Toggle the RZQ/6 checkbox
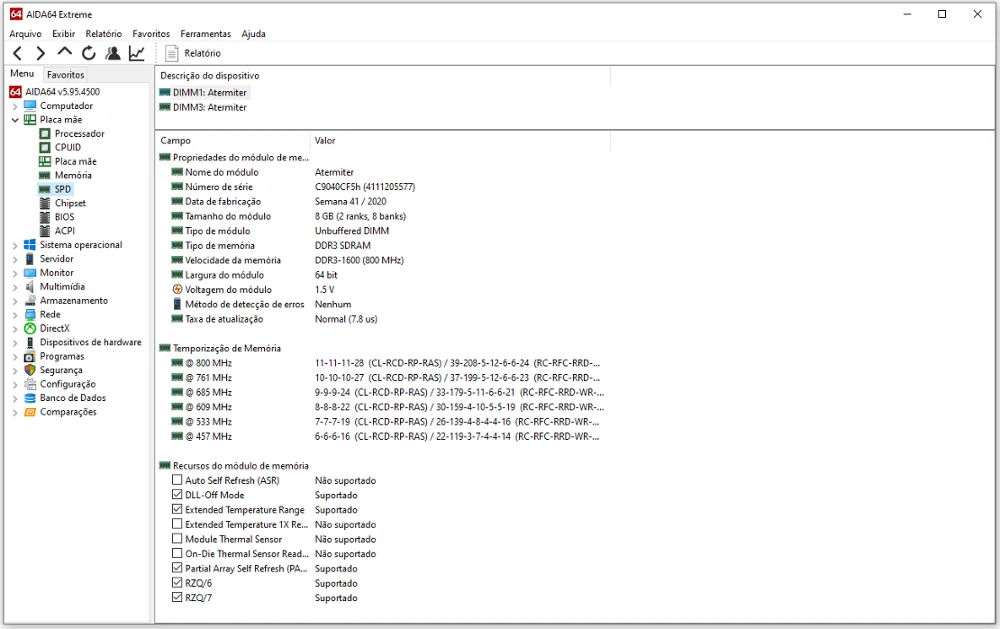 177,582
